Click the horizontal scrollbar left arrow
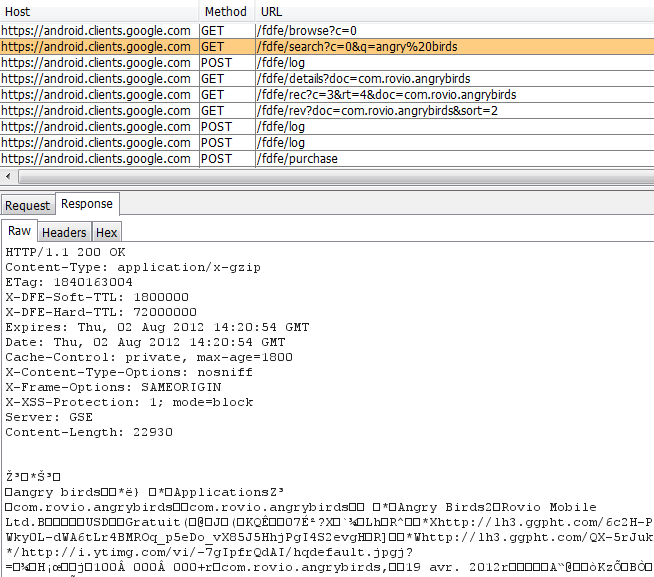The width and height of the screenshot is (654, 577). [8, 176]
